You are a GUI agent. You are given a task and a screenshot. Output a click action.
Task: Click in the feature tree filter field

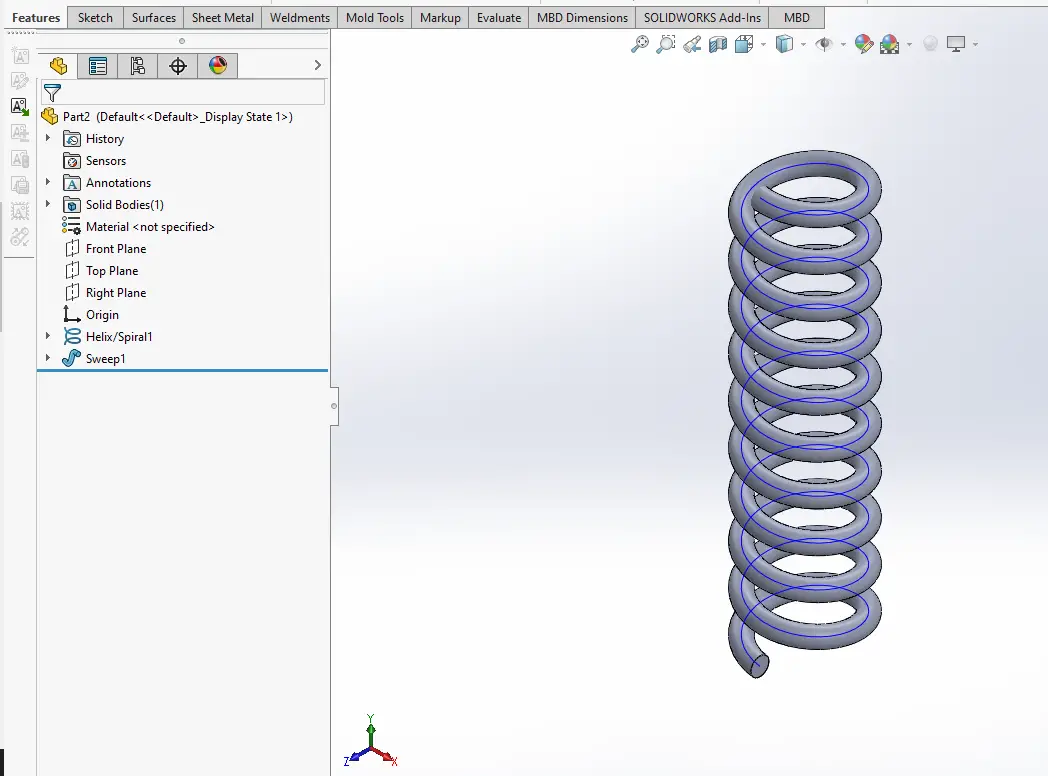[x=183, y=92]
